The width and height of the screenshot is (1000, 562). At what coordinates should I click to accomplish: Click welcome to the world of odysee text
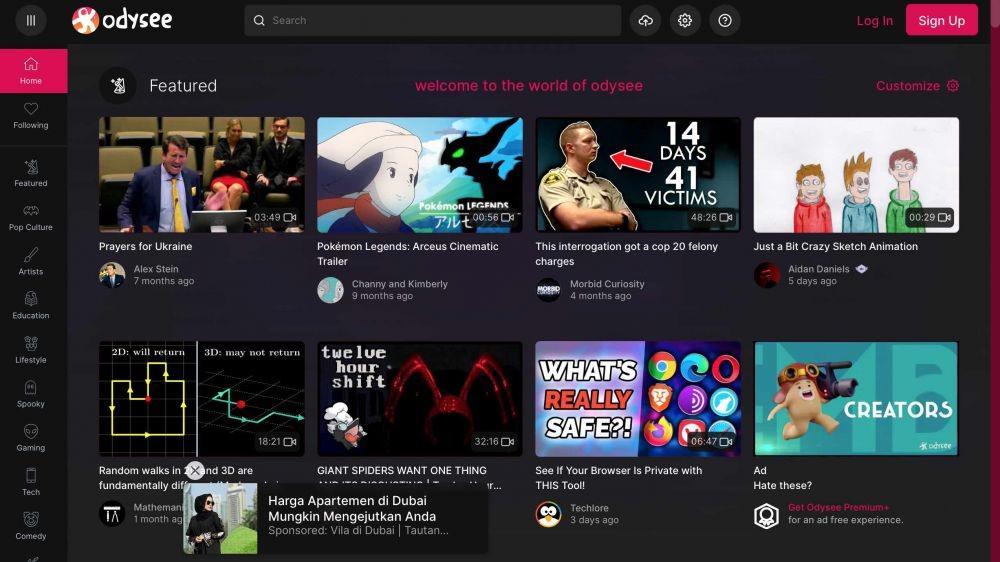pos(529,85)
